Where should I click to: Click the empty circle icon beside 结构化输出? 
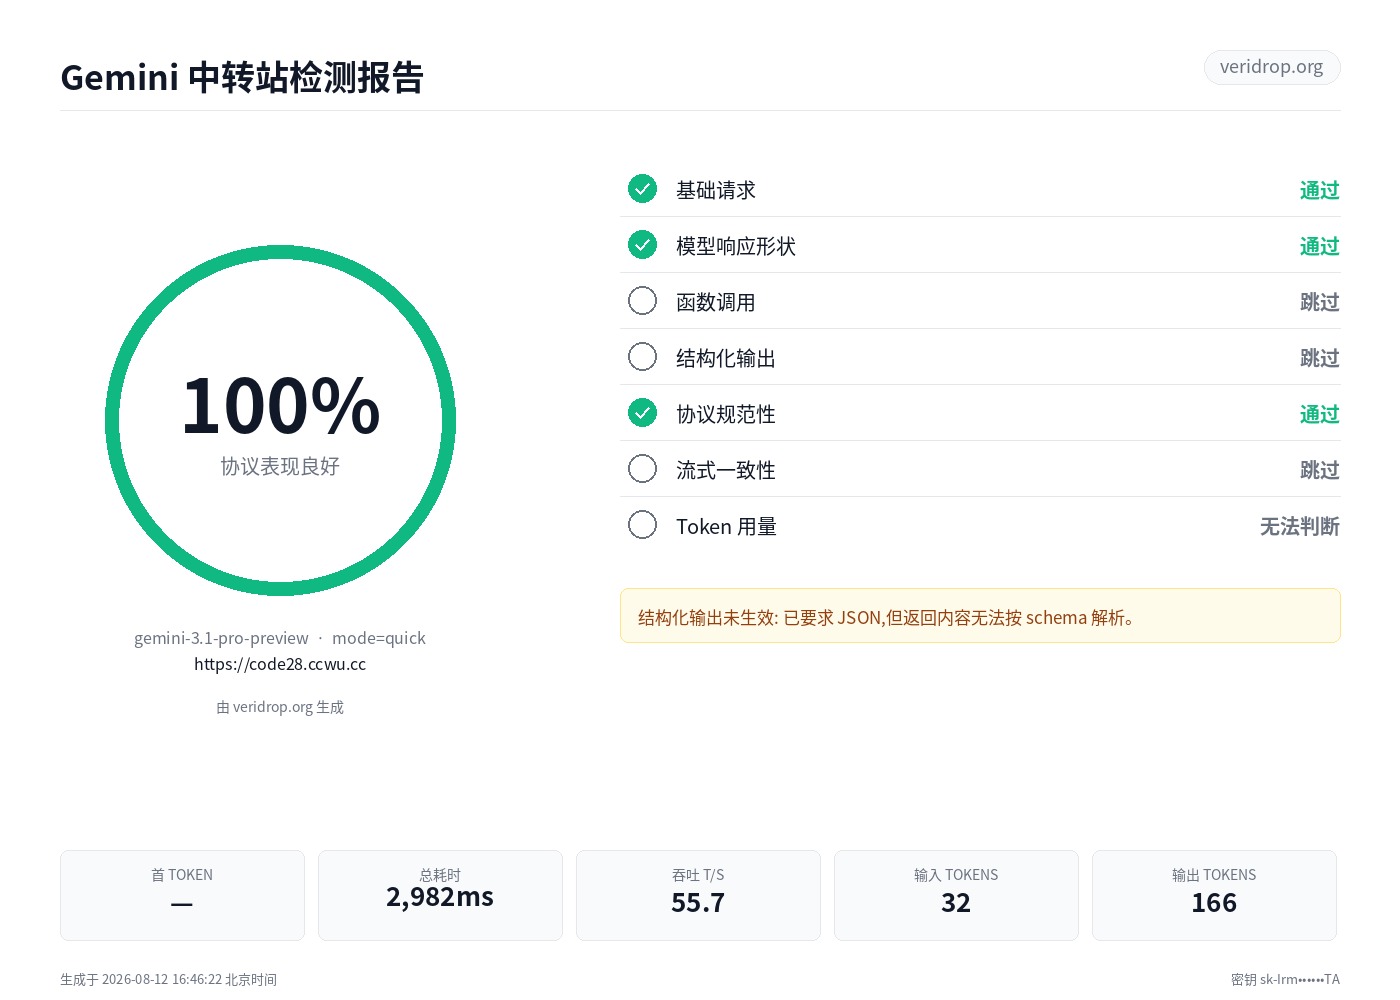point(642,357)
